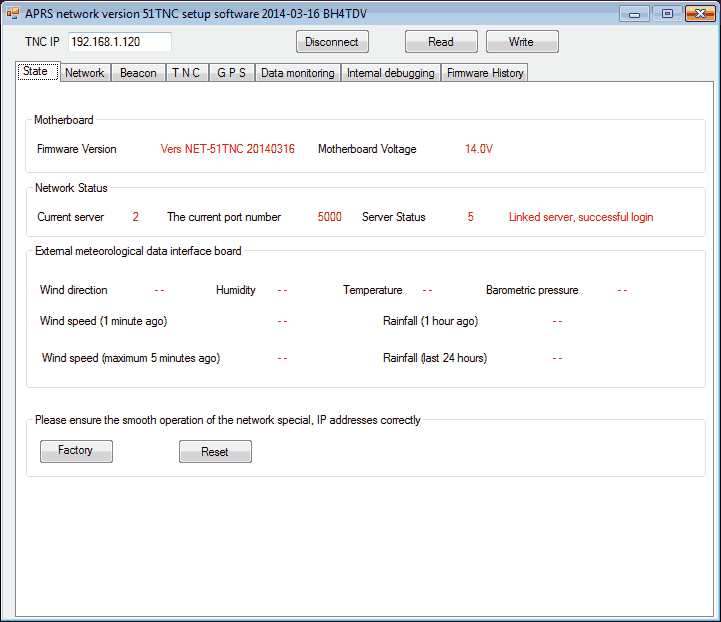This screenshot has height=622, width=721.
Task: Click the Write button
Action: [522, 42]
